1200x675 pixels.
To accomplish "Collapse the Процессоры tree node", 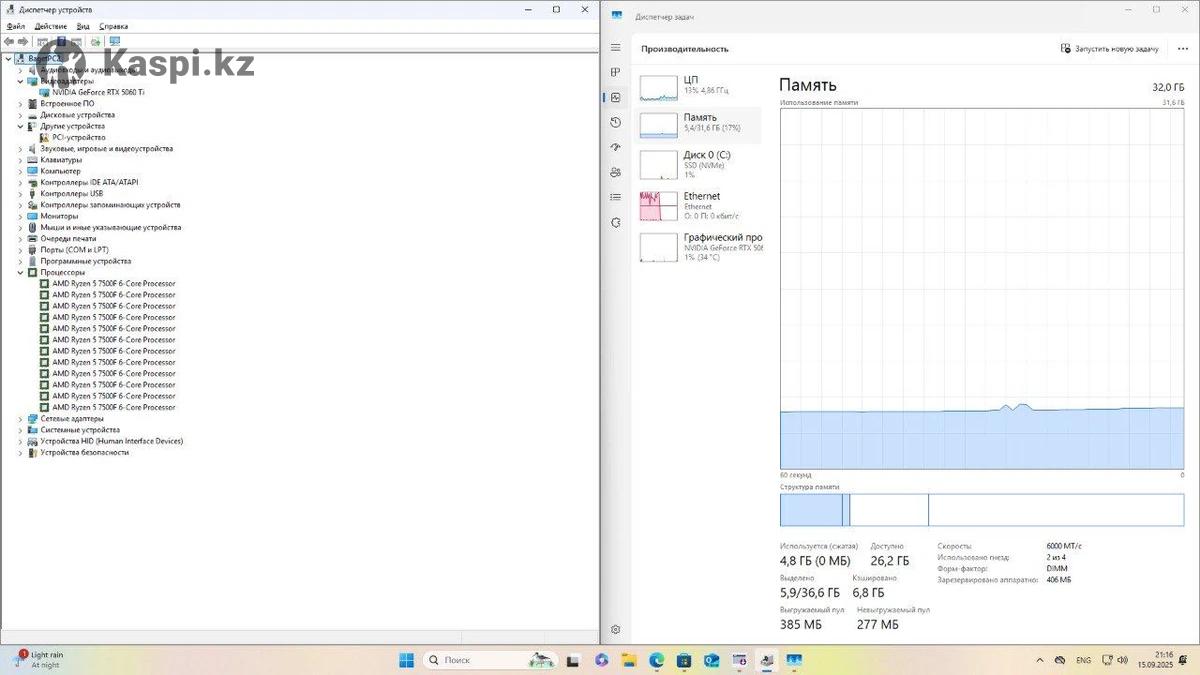I will [x=20, y=272].
